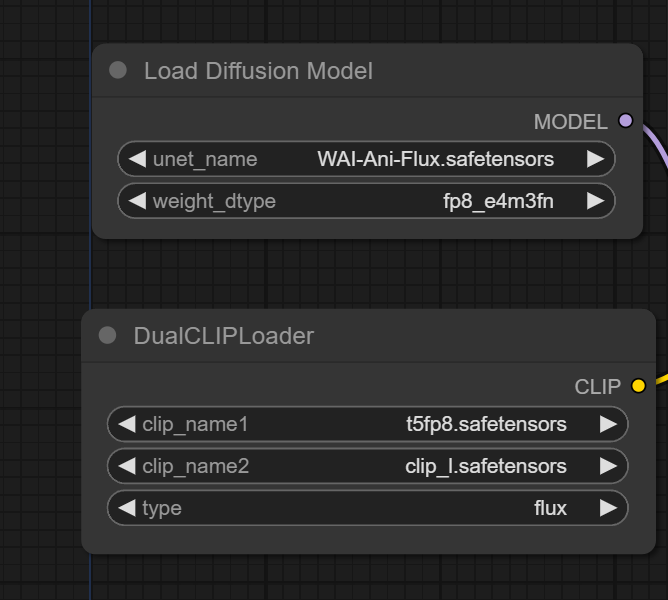Click previous arrow on unet_name field
Image resolution: width=668 pixels, height=600 pixels.
tap(136, 159)
